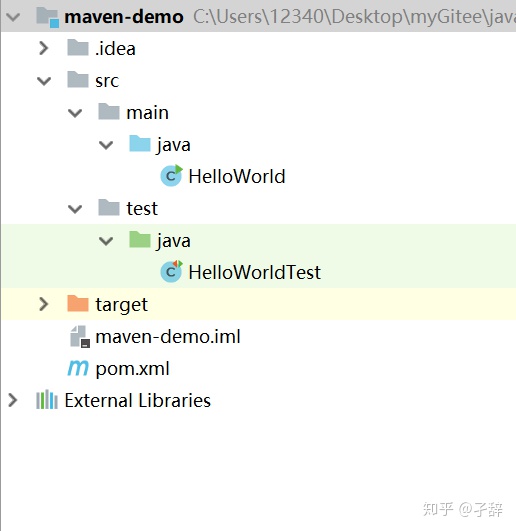The width and height of the screenshot is (516, 531).
Task: Open the pom.xml file
Action: pos(132,369)
